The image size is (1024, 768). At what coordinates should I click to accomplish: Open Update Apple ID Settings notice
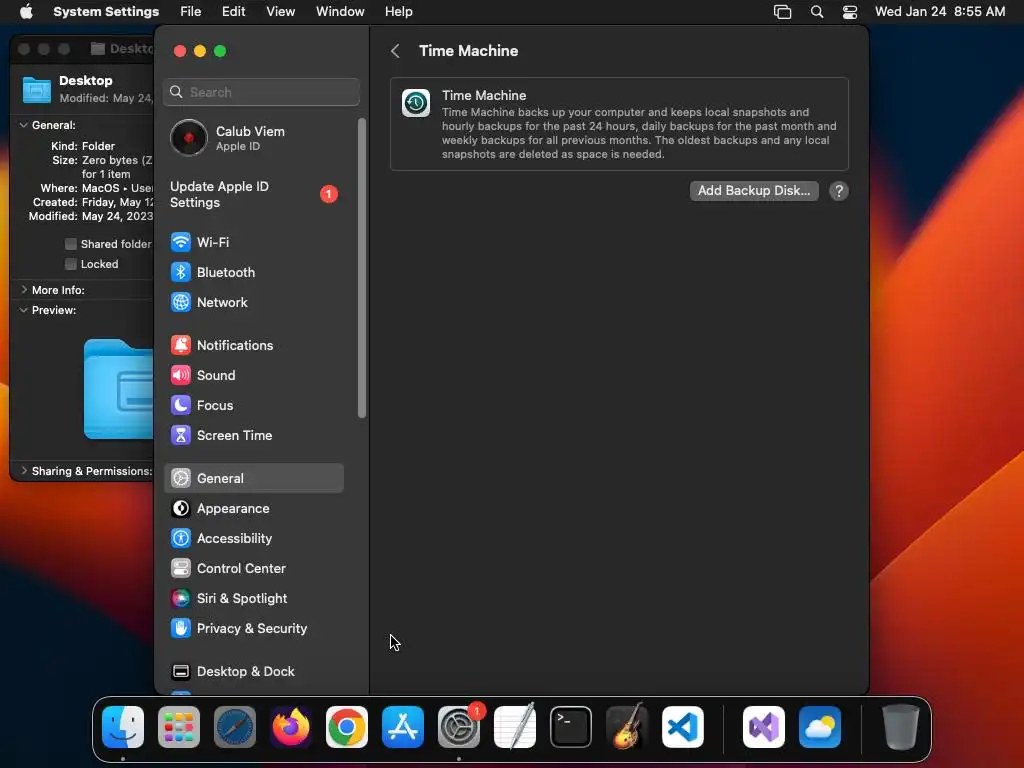(253, 195)
